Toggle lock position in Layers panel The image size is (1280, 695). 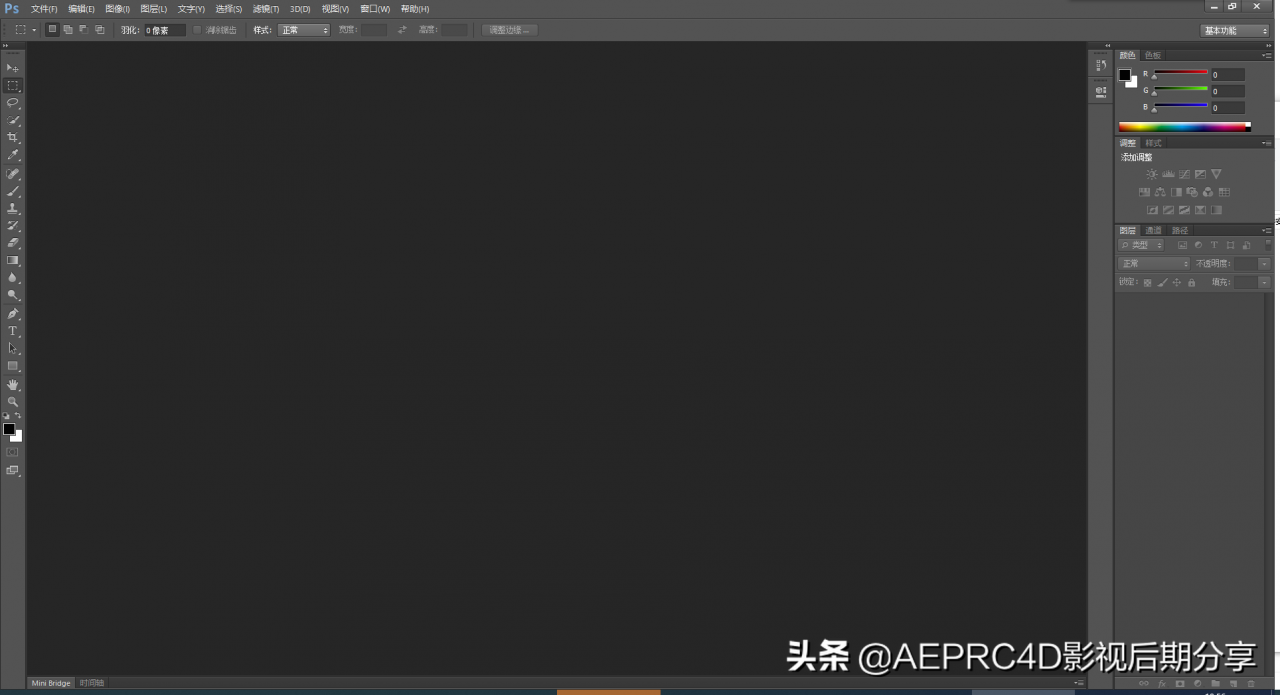pyautogui.click(x=1176, y=283)
